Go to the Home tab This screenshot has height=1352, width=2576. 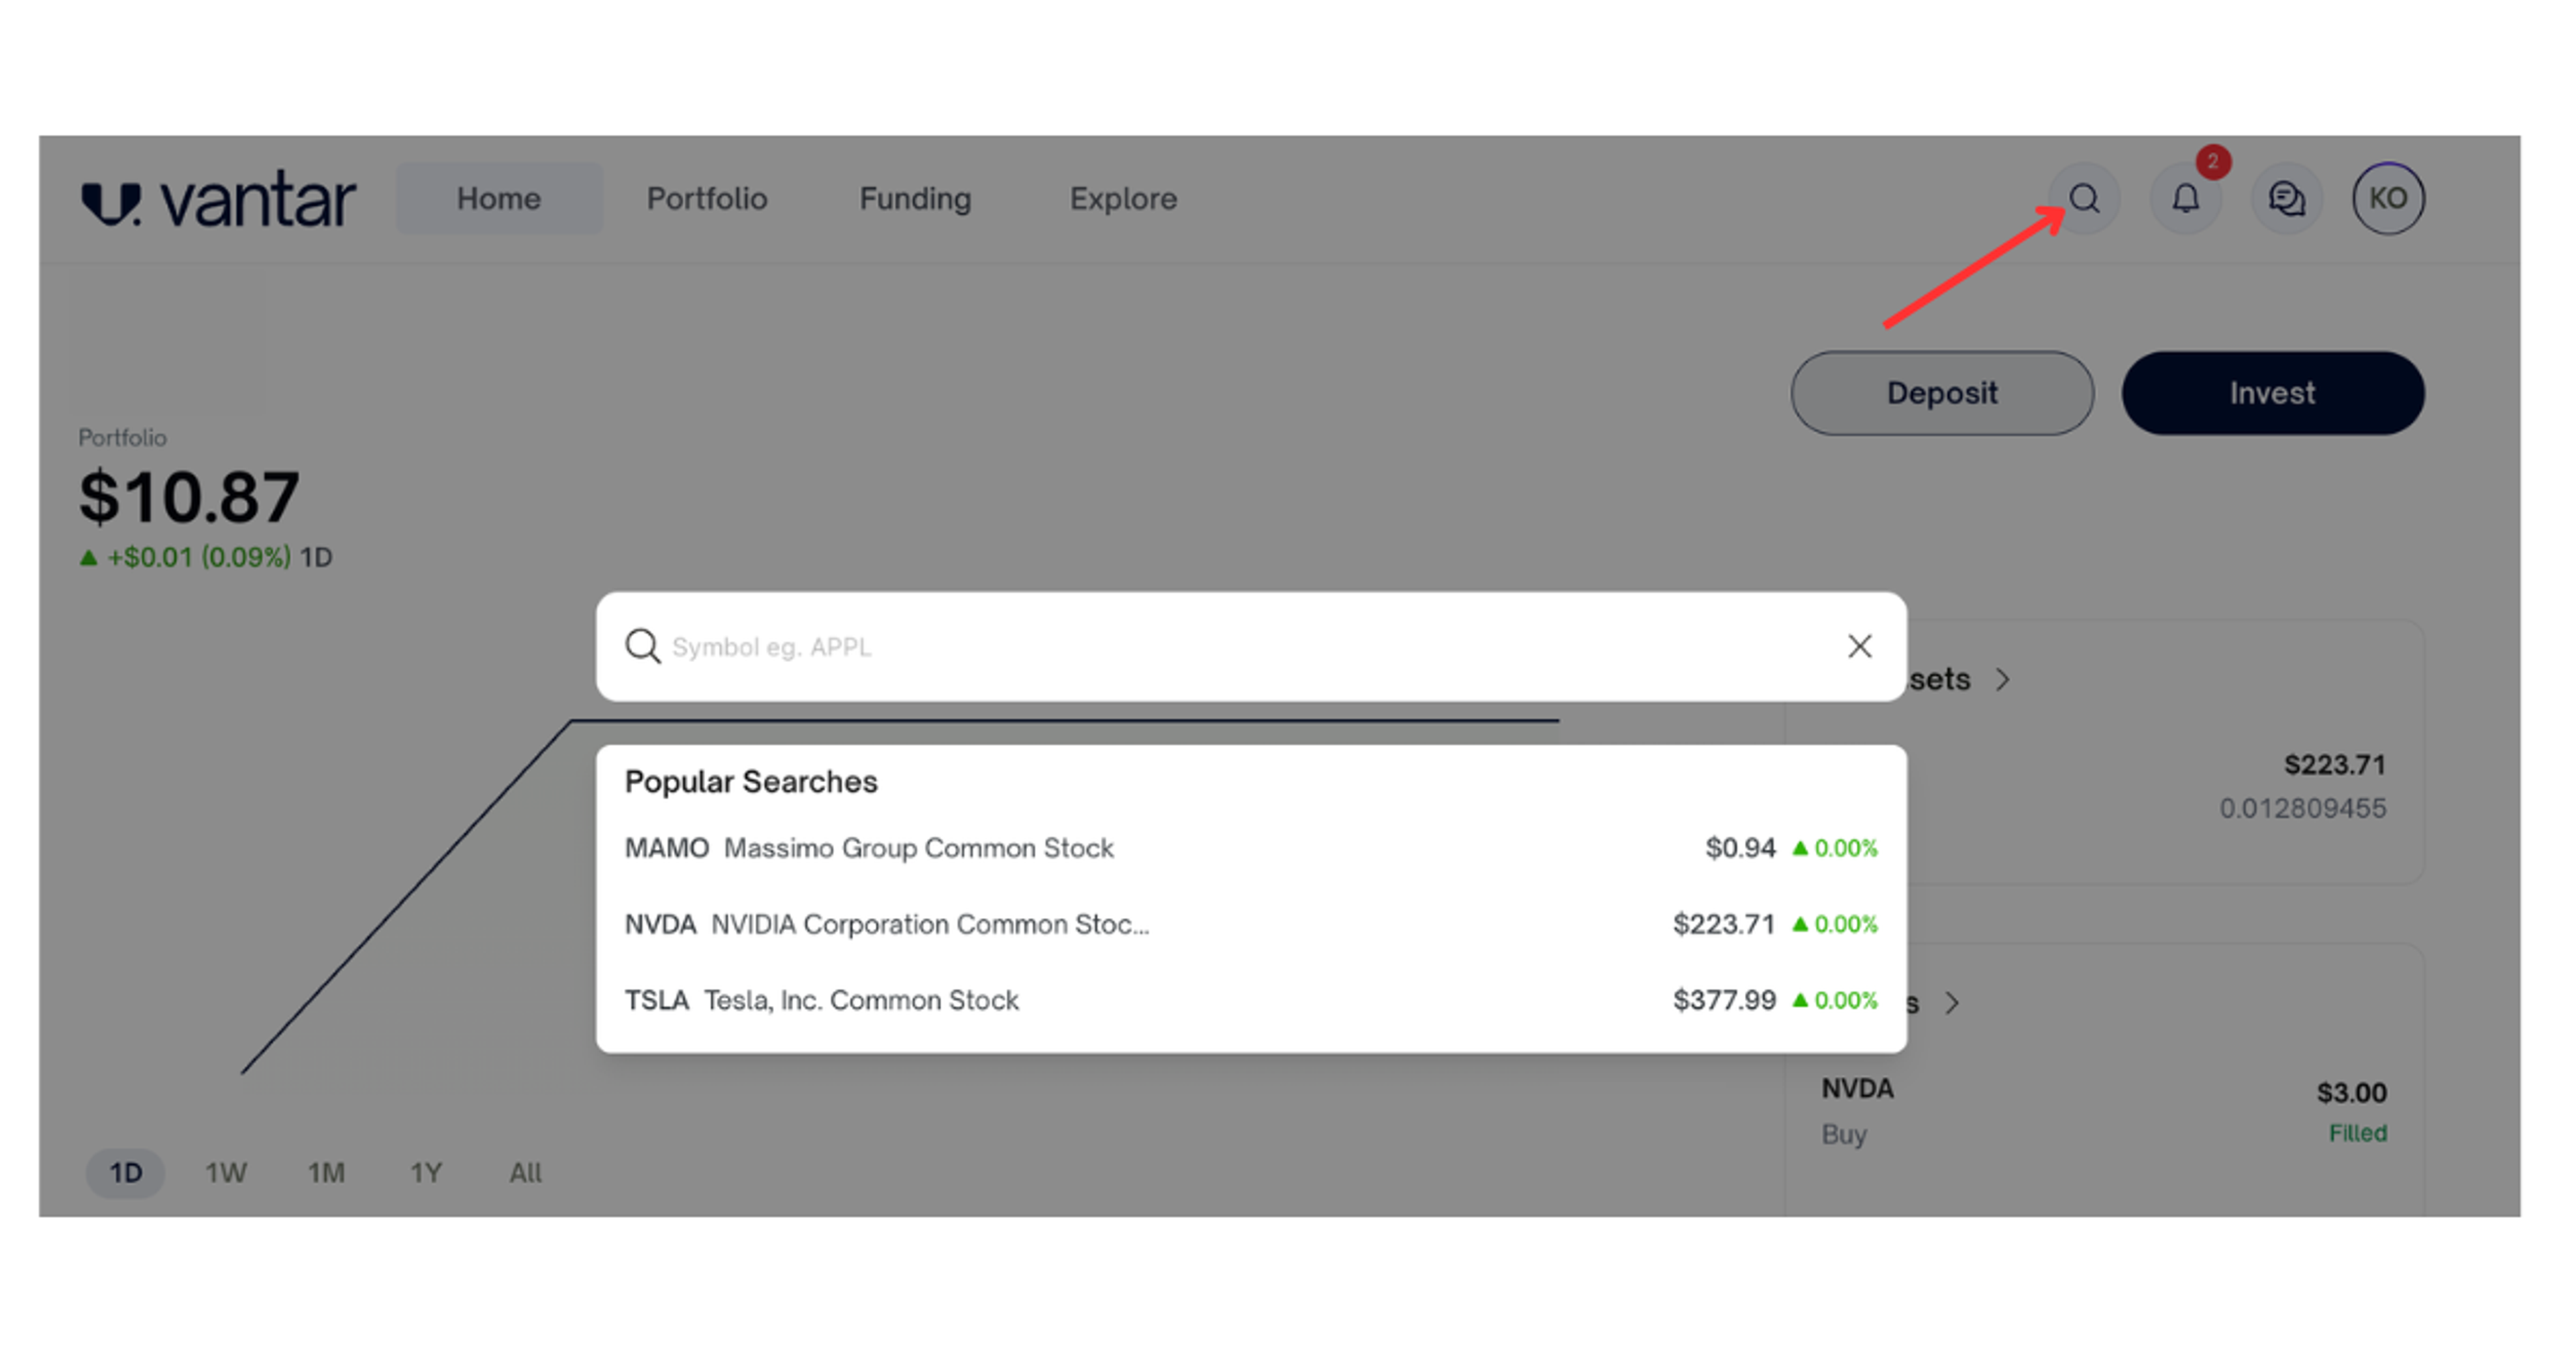[x=499, y=198]
